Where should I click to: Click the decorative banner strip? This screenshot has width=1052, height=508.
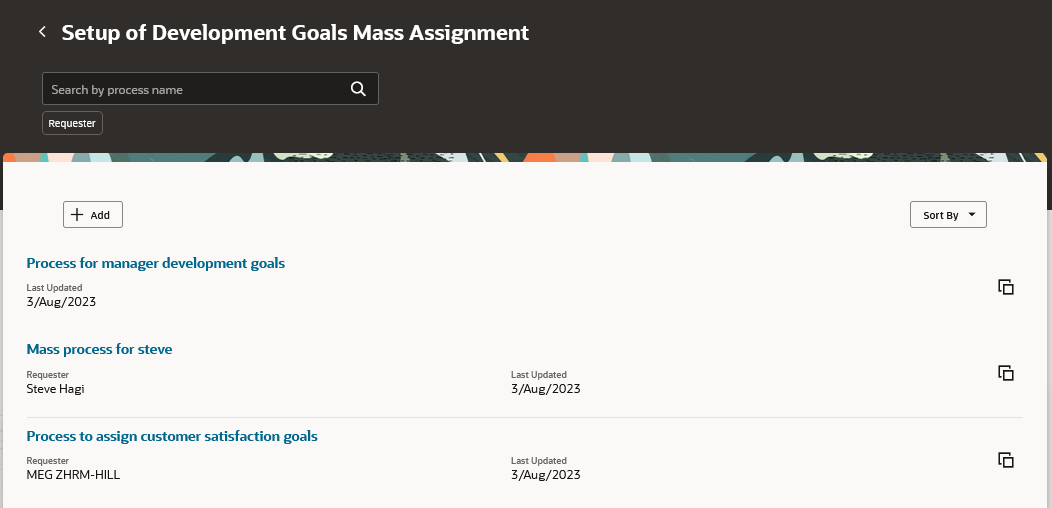click(x=525, y=157)
